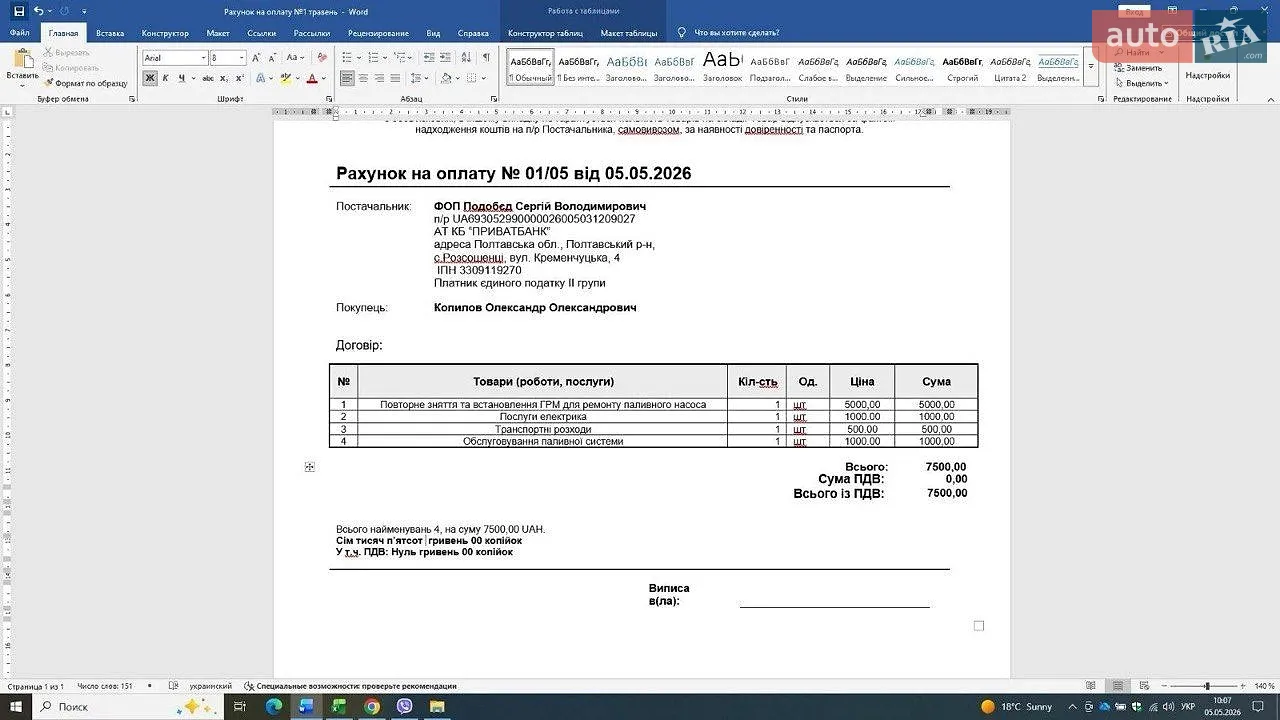Screen dimensions: 1280x720
Task: Adjust the zoom slider in the status bar
Action: click(1207, 686)
